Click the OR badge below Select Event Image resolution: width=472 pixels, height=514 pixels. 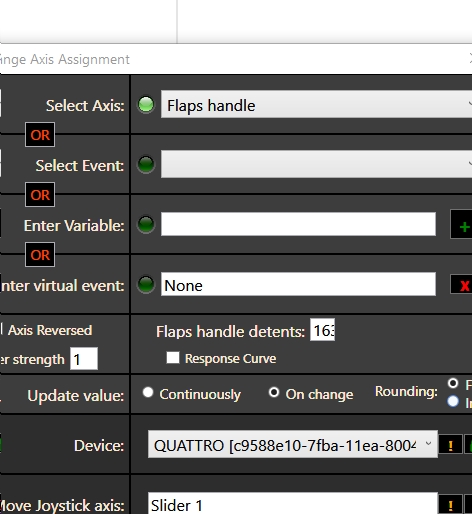click(x=40, y=195)
